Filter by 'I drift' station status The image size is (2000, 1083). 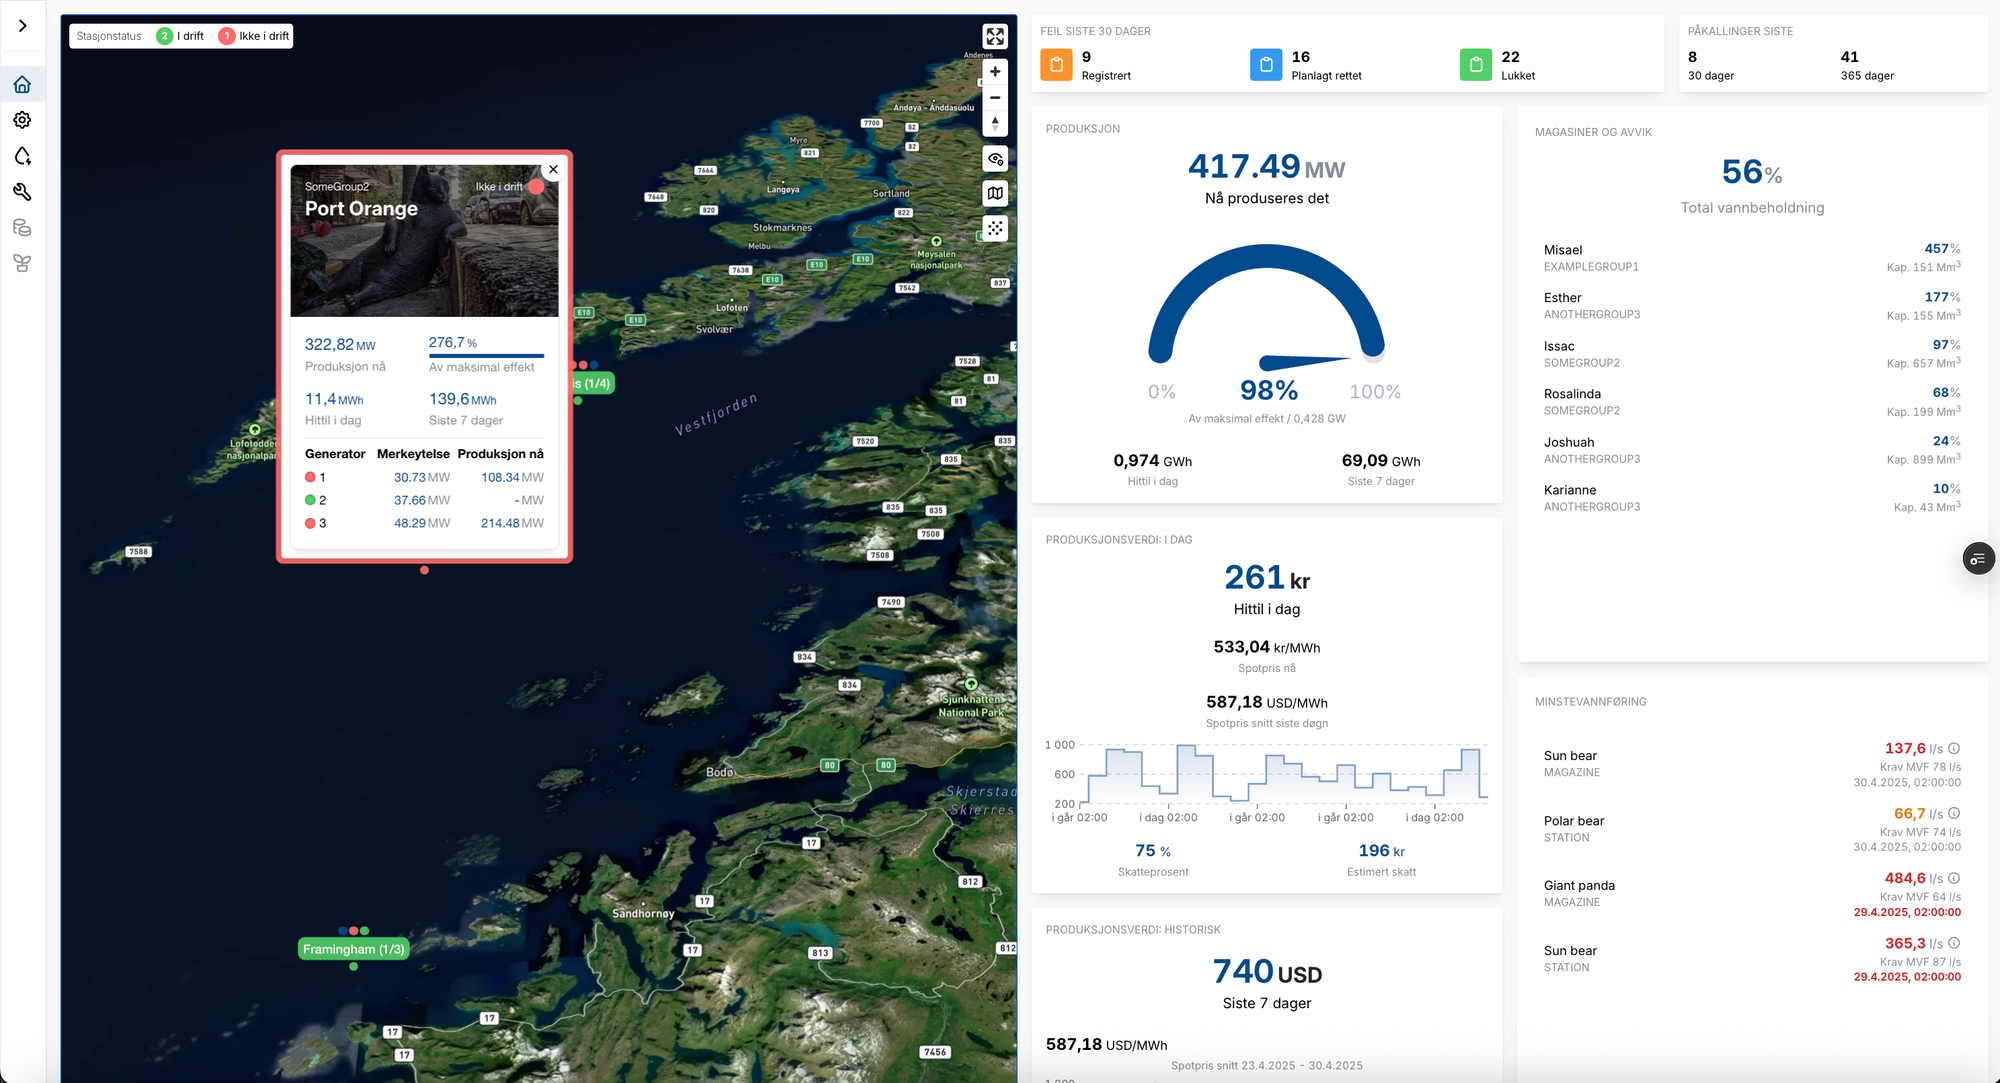tap(181, 36)
